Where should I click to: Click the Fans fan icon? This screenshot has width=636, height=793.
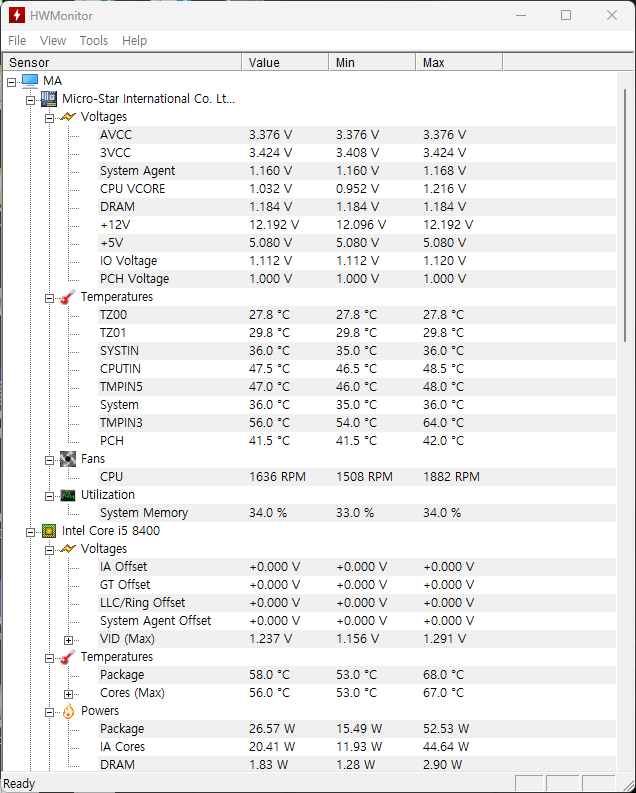click(68, 459)
